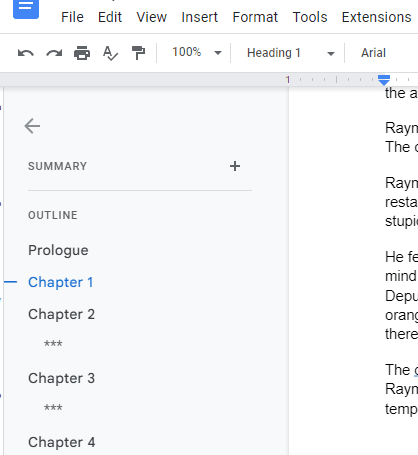Click the blue left indent marker on ruler
Screen dimensions: 418x455
click(384, 81)
